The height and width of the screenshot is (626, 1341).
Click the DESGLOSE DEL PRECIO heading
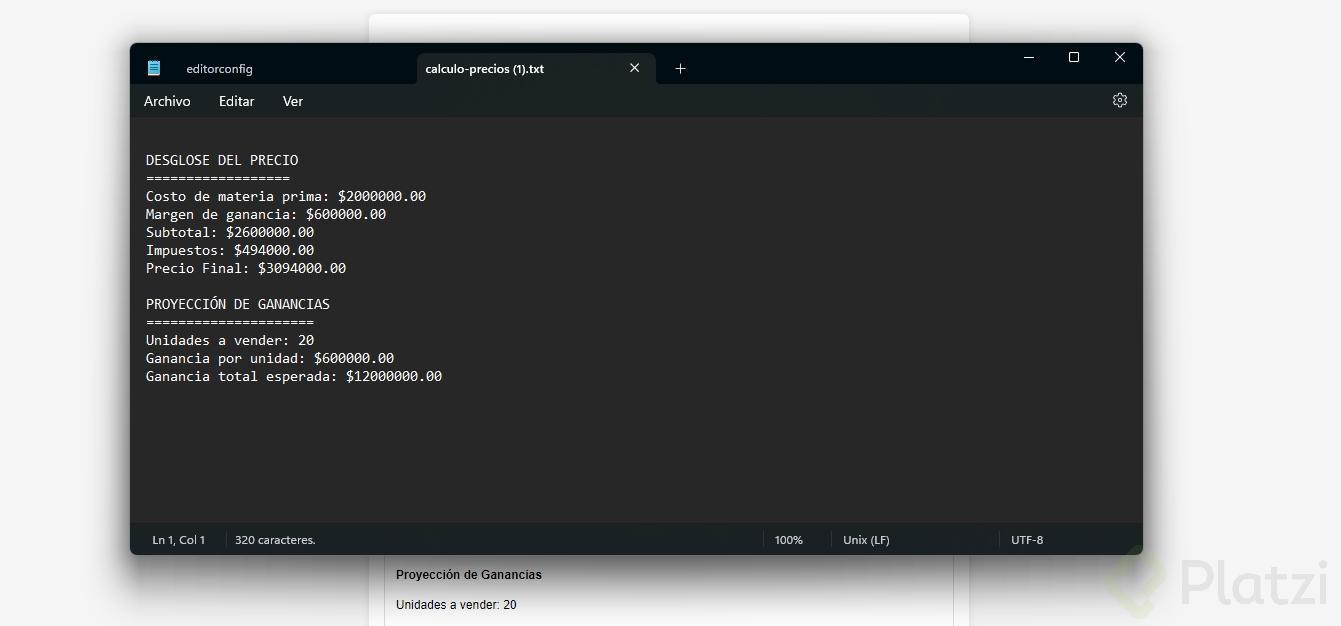pos(222,160)
